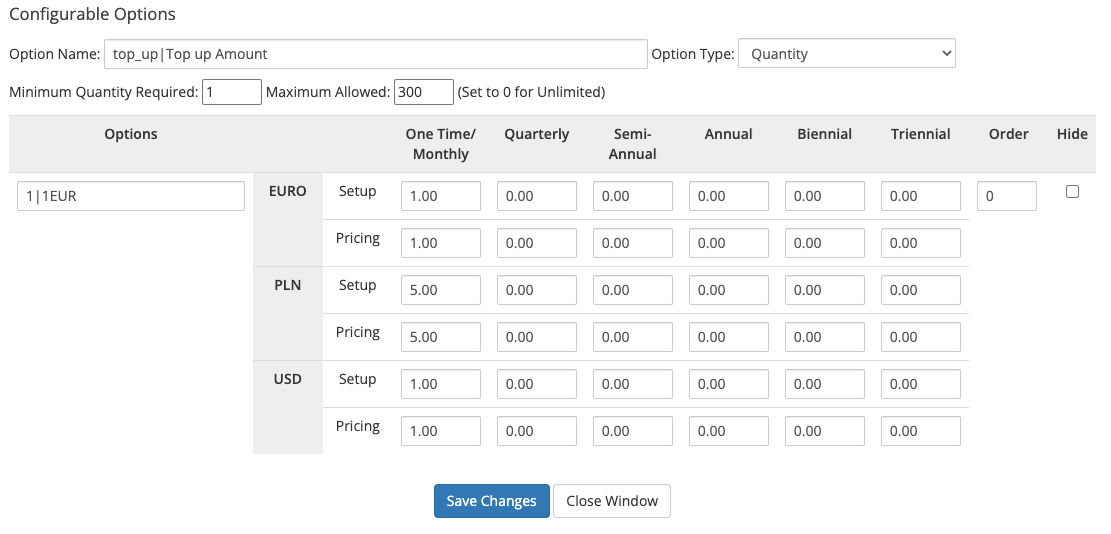
Task: Click PLN Pricing Semi-Annual field
Action: [x=632, y=337]
